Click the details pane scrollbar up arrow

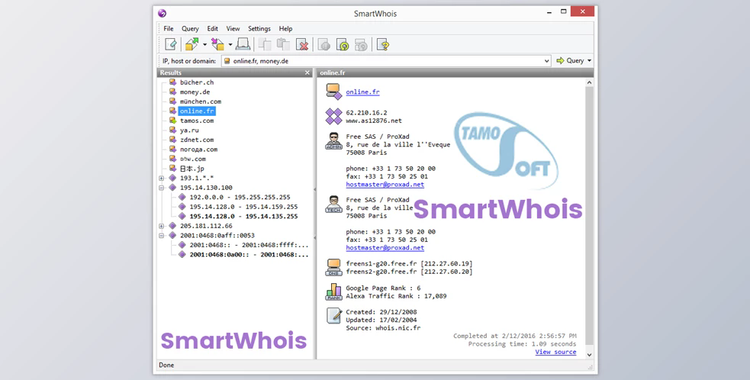[589, 83]
